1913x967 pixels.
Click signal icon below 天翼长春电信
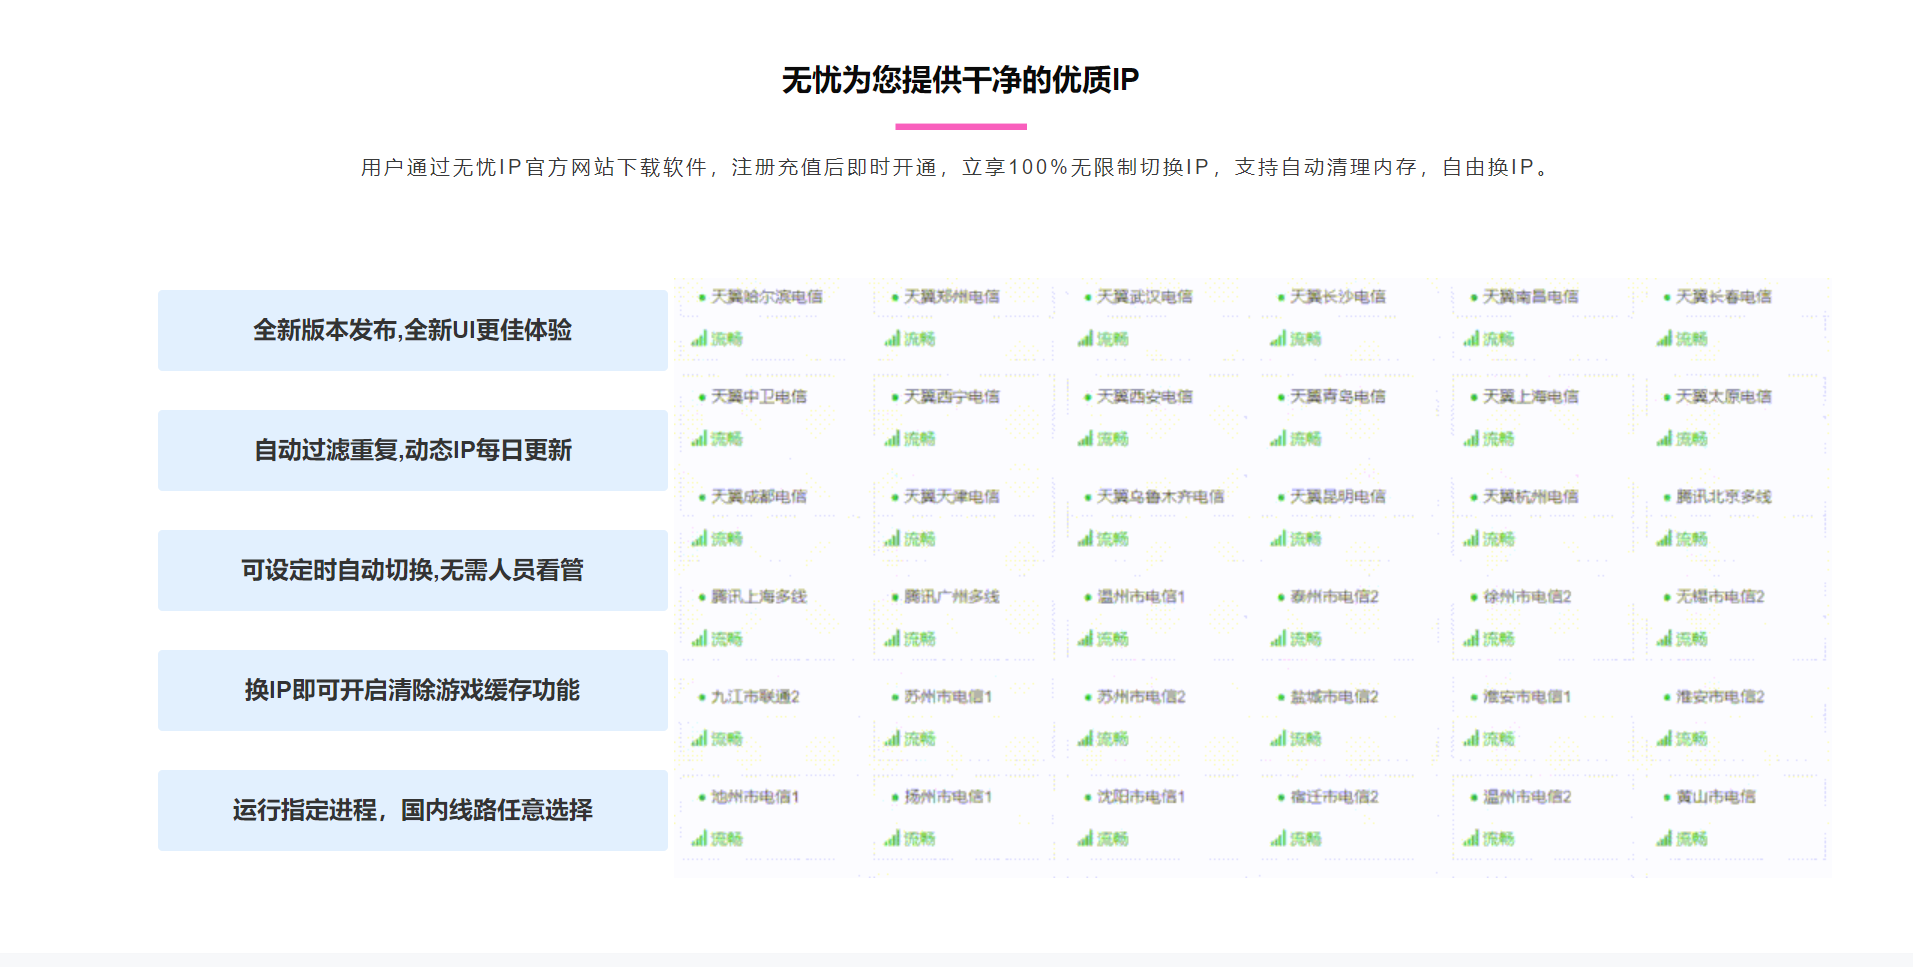tap(1664, 338)
